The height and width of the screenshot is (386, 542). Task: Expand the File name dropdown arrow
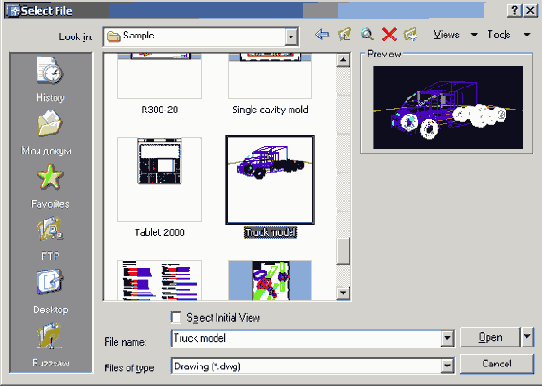click(x=447, y=338)
